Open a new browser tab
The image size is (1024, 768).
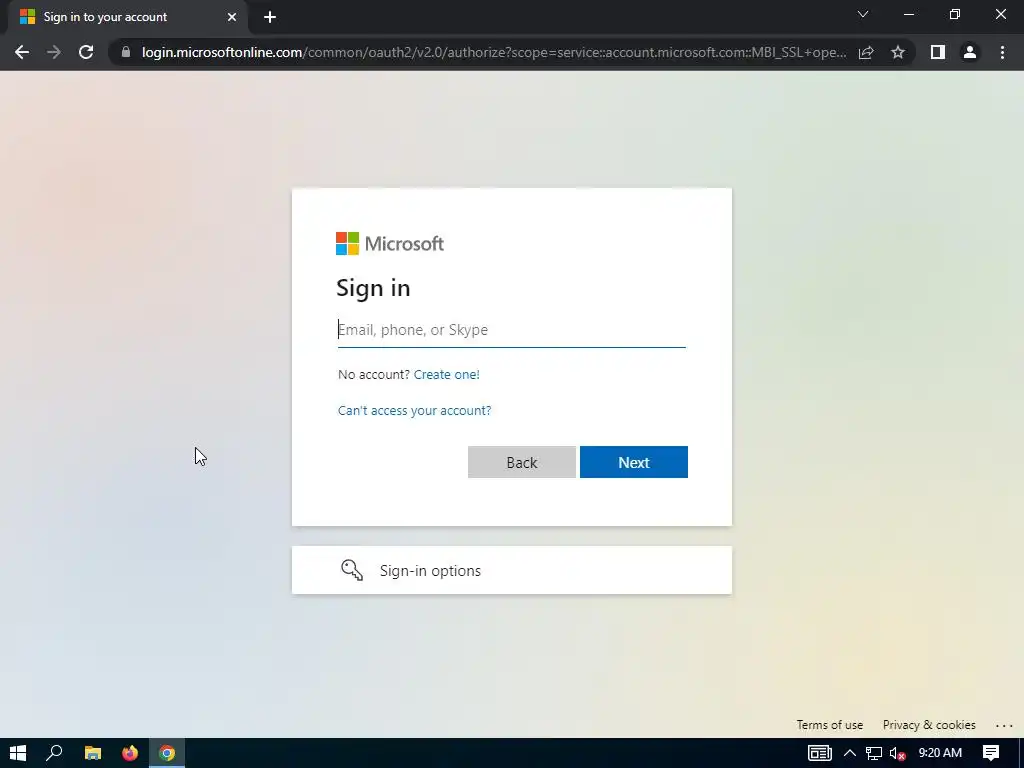click(270, 17)
